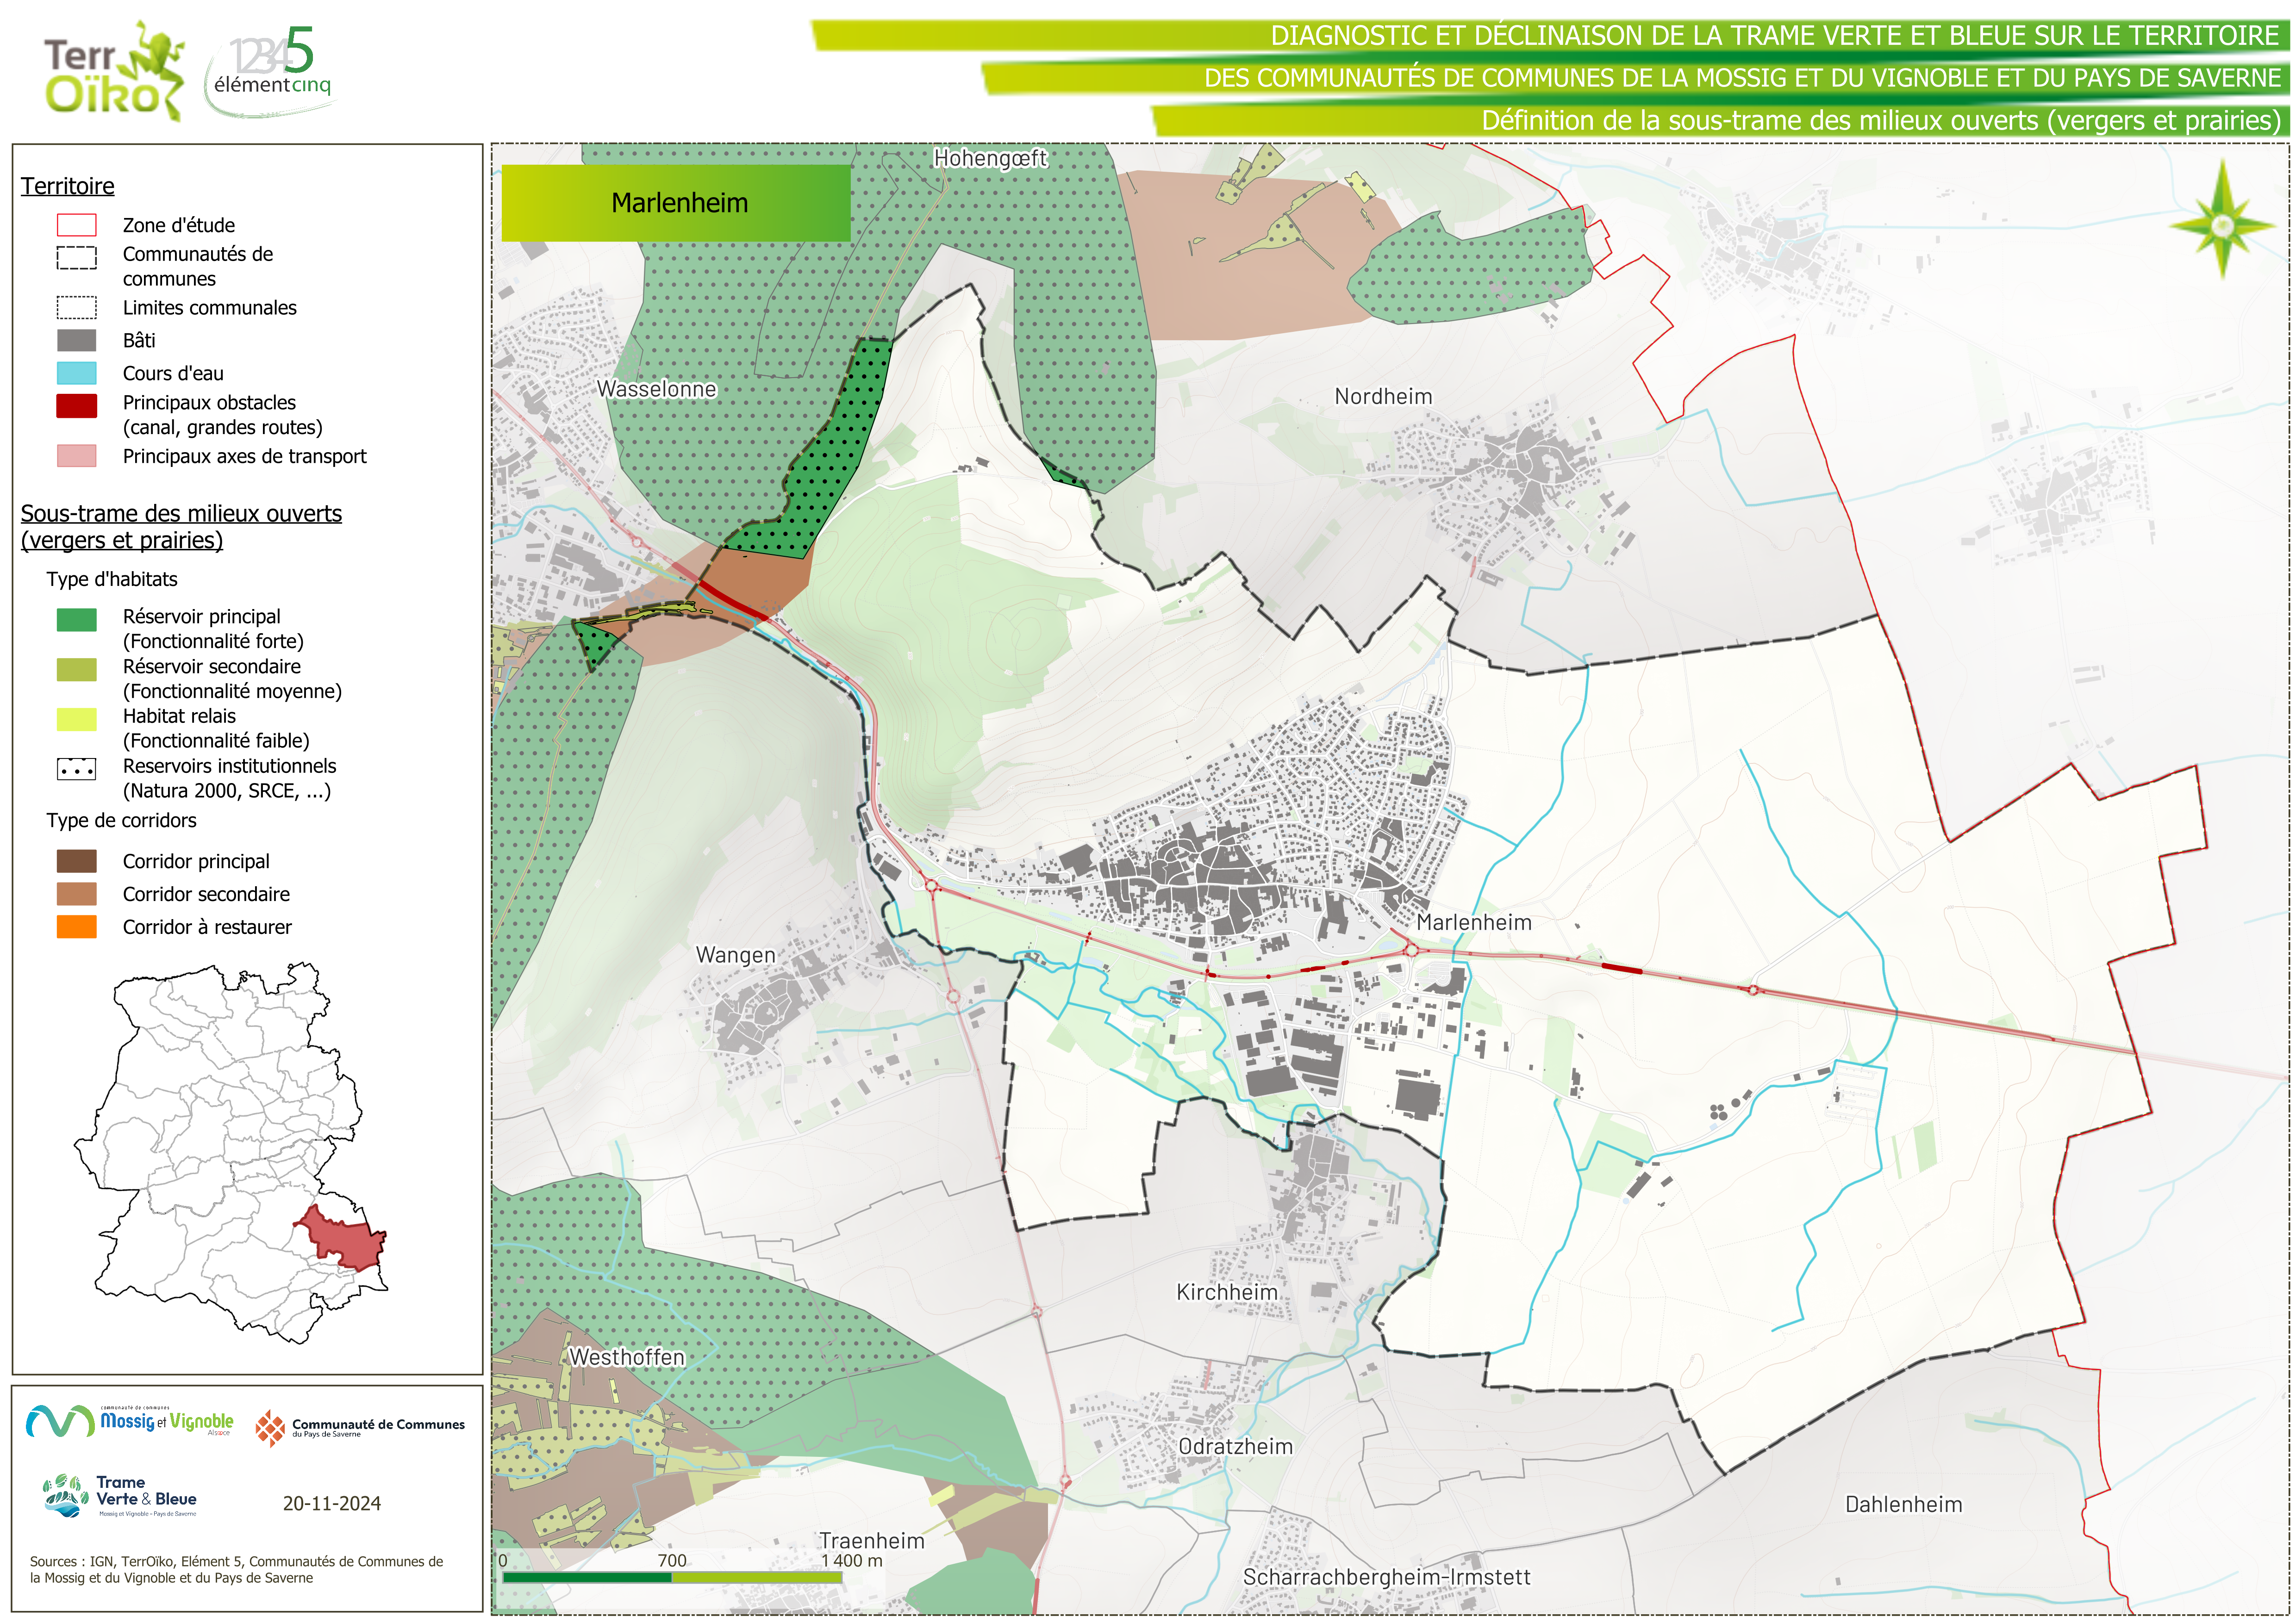Click the Cours d'eau blue swatch
This screenshot has width=2296, height=1623.
coord(77,373)
